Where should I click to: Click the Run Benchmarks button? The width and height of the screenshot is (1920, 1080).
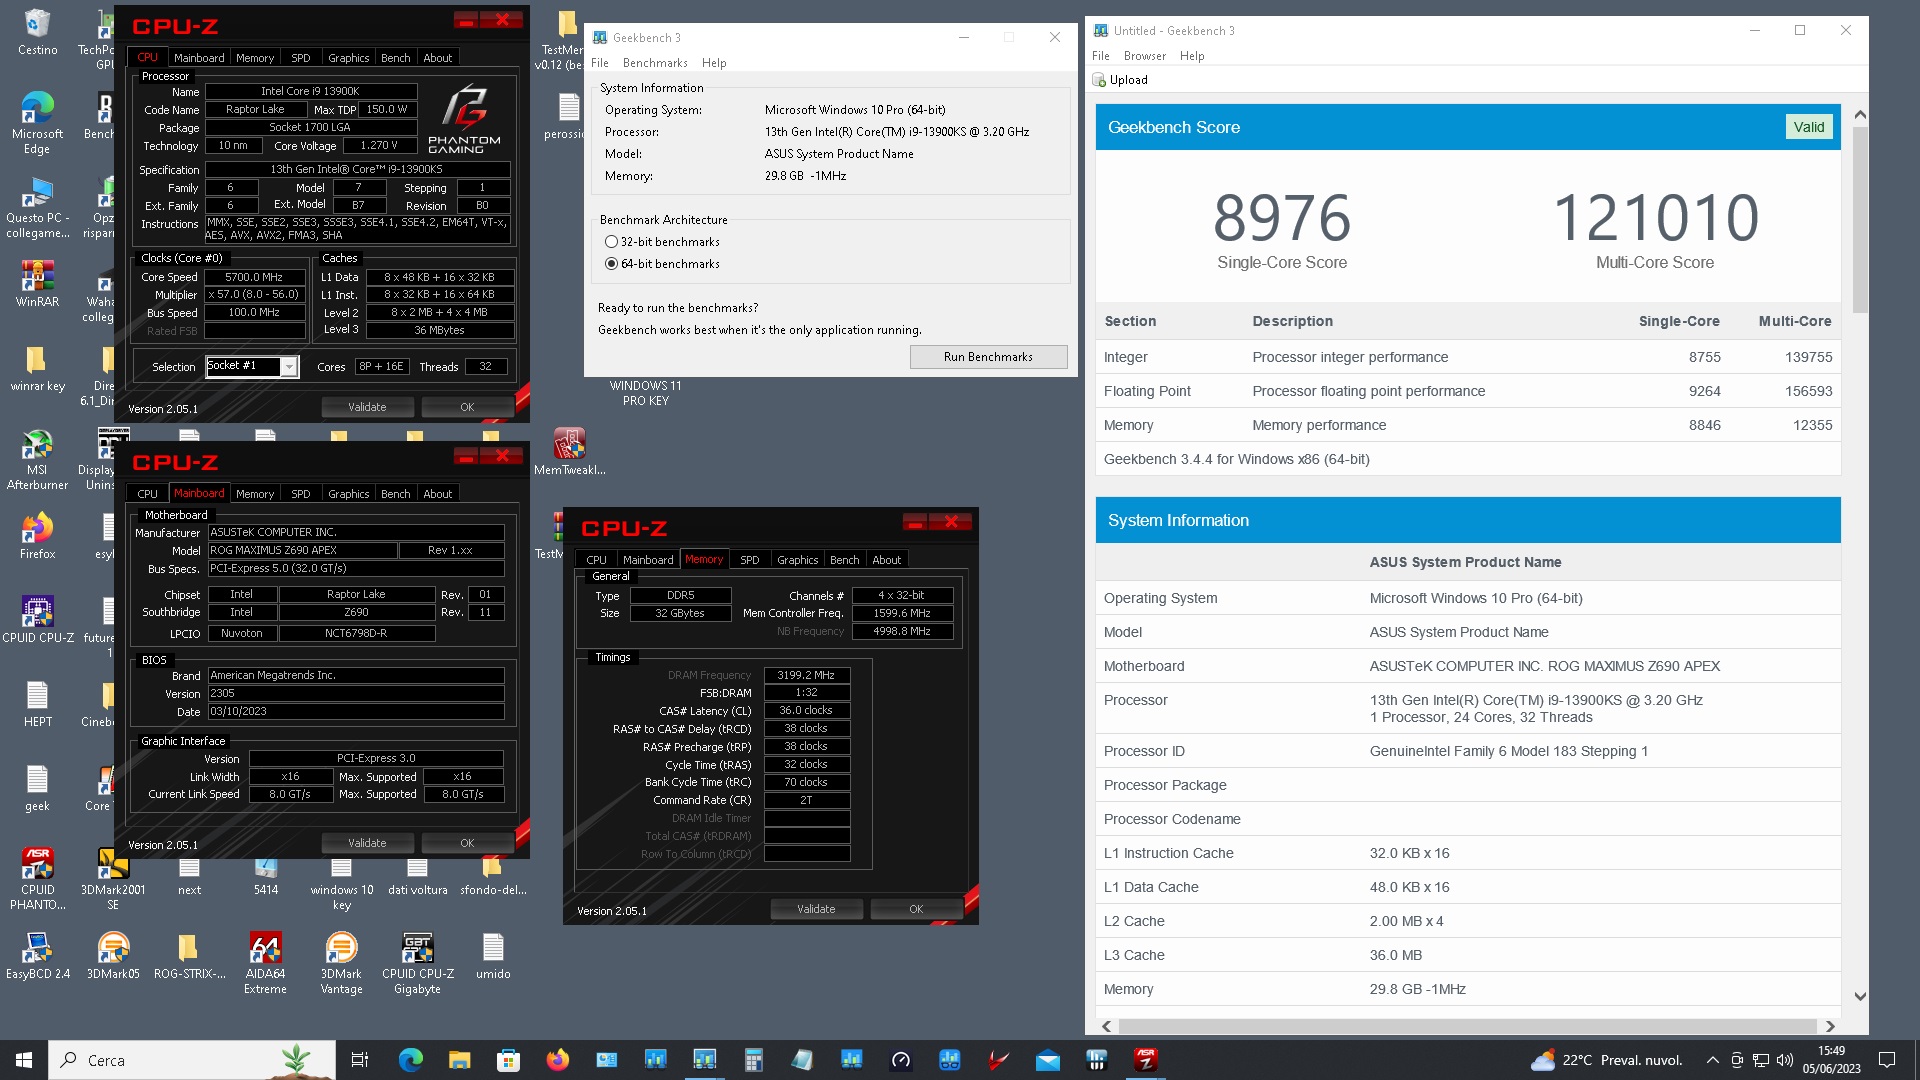click(x=988, y=357)
